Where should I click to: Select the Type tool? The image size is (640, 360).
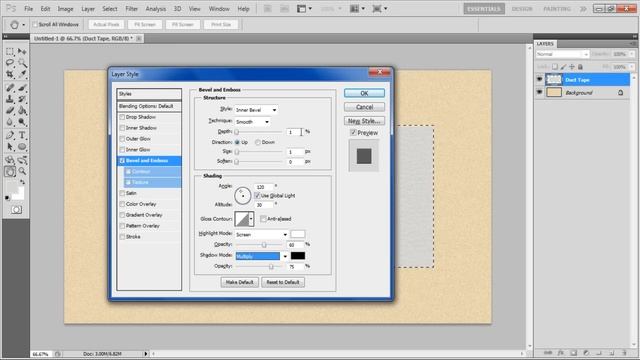22,135
